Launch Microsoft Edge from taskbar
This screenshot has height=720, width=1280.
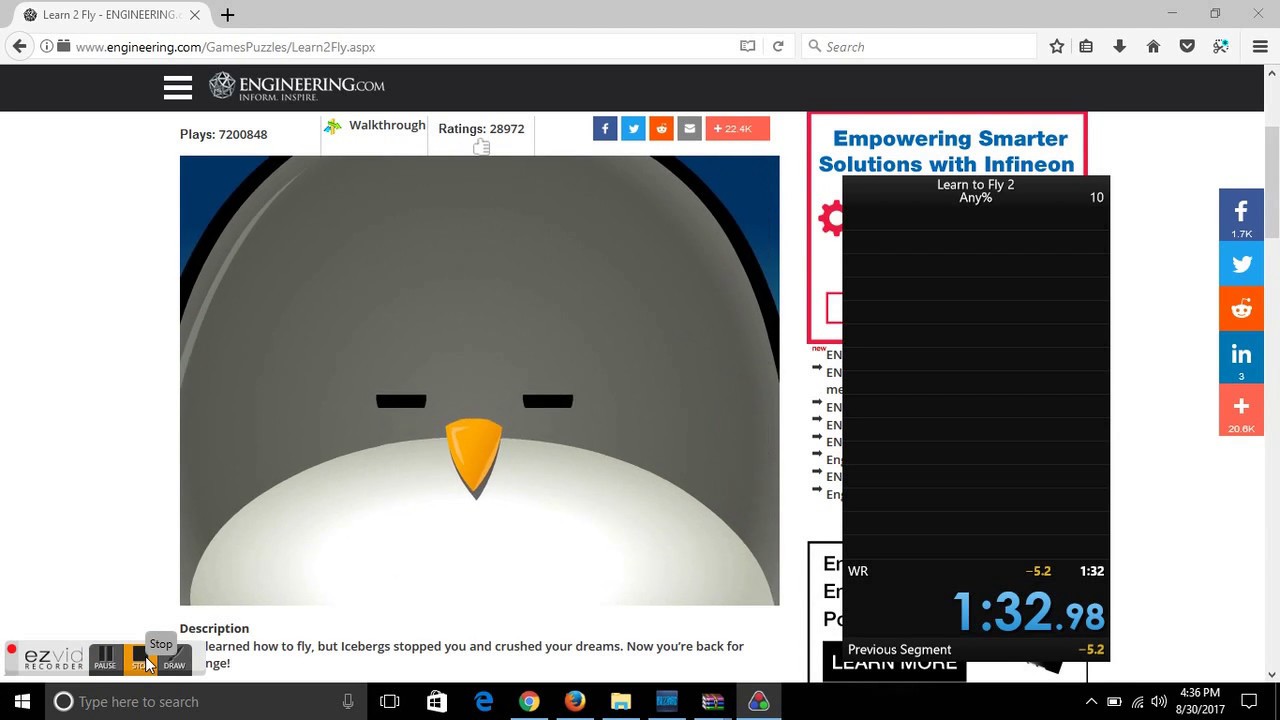click(x=483, y=702)
